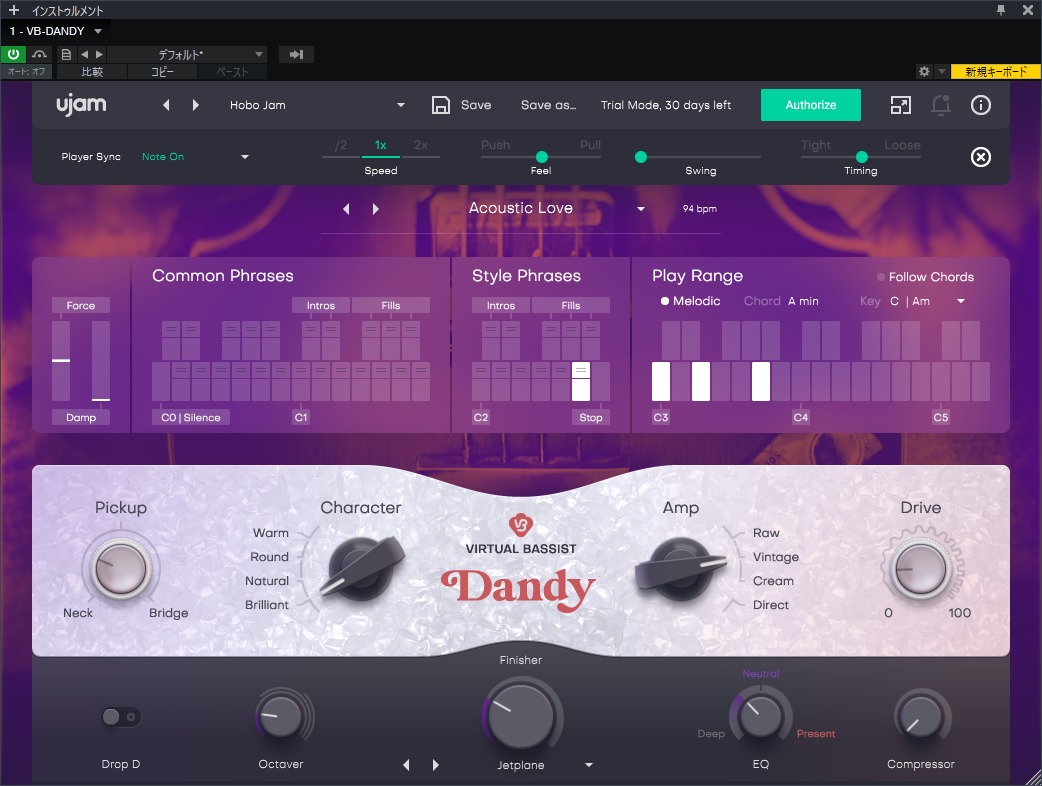
Task: Set Speed to half time /2
Action: click(x=341, y=145)
